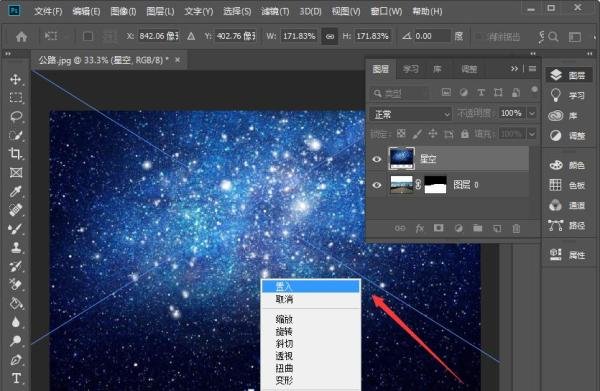Switch to the 调整 panel tab
The height and width of the screenshot is (391, 600).
(469, 69)
